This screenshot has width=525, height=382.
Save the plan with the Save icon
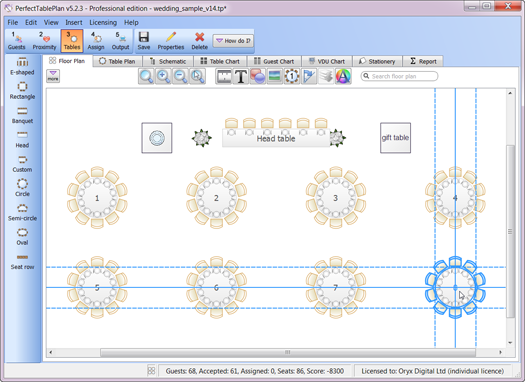click(144, 41)
